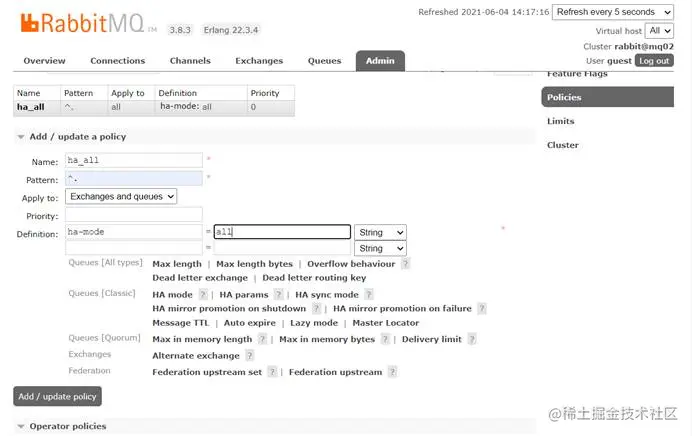The width and height of the screenshot is (692, 436).
Task: Click the ha-mode definition key field
Action: coord(134,232)
